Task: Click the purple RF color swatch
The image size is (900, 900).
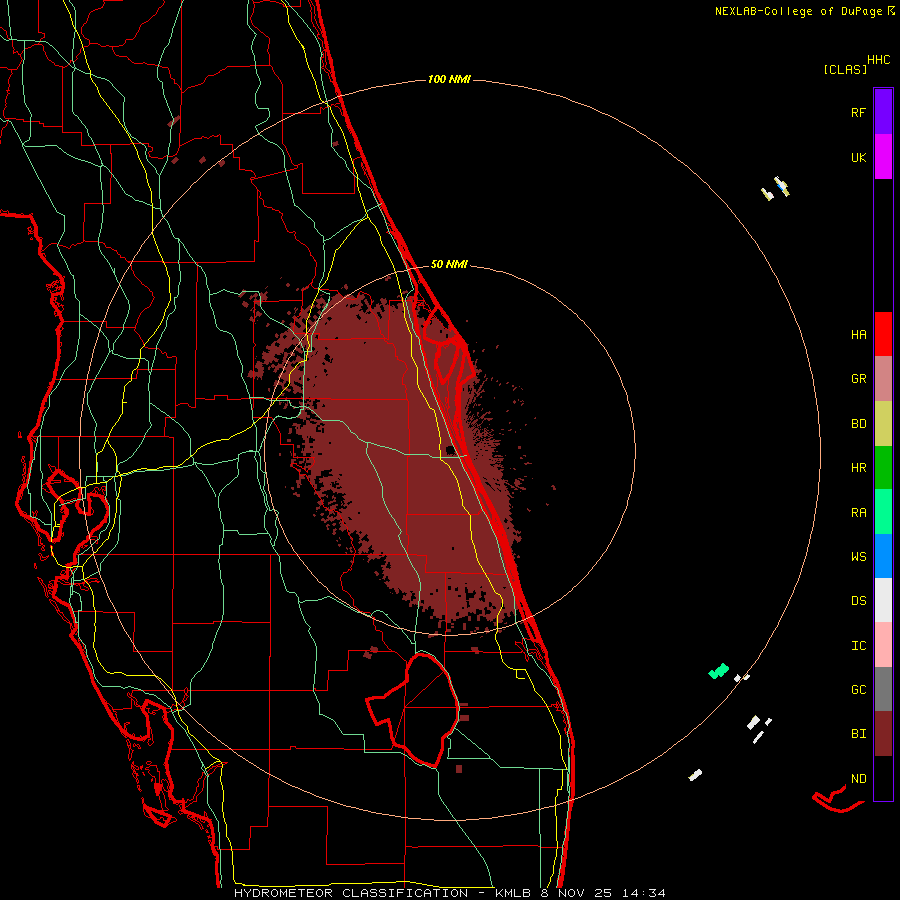Action: 883,111
